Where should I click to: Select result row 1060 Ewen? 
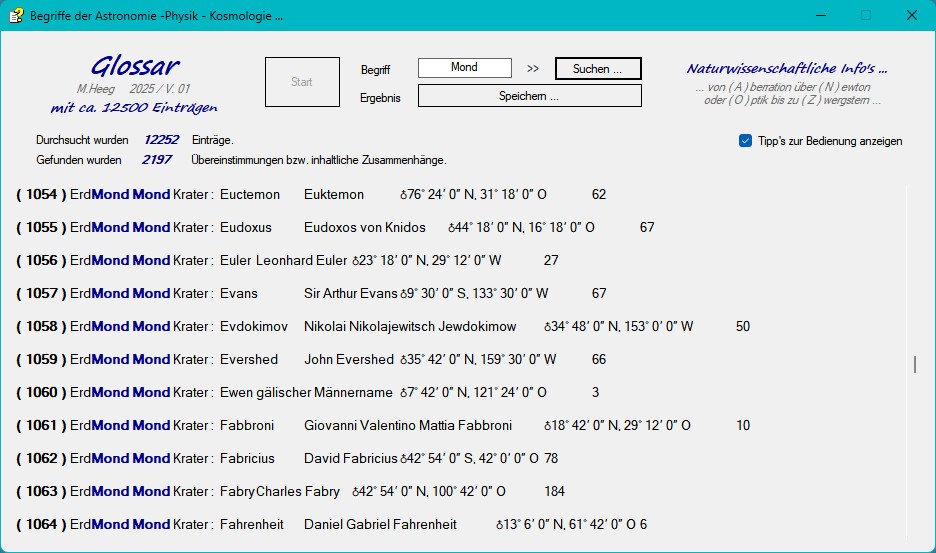tap(307, 392)
